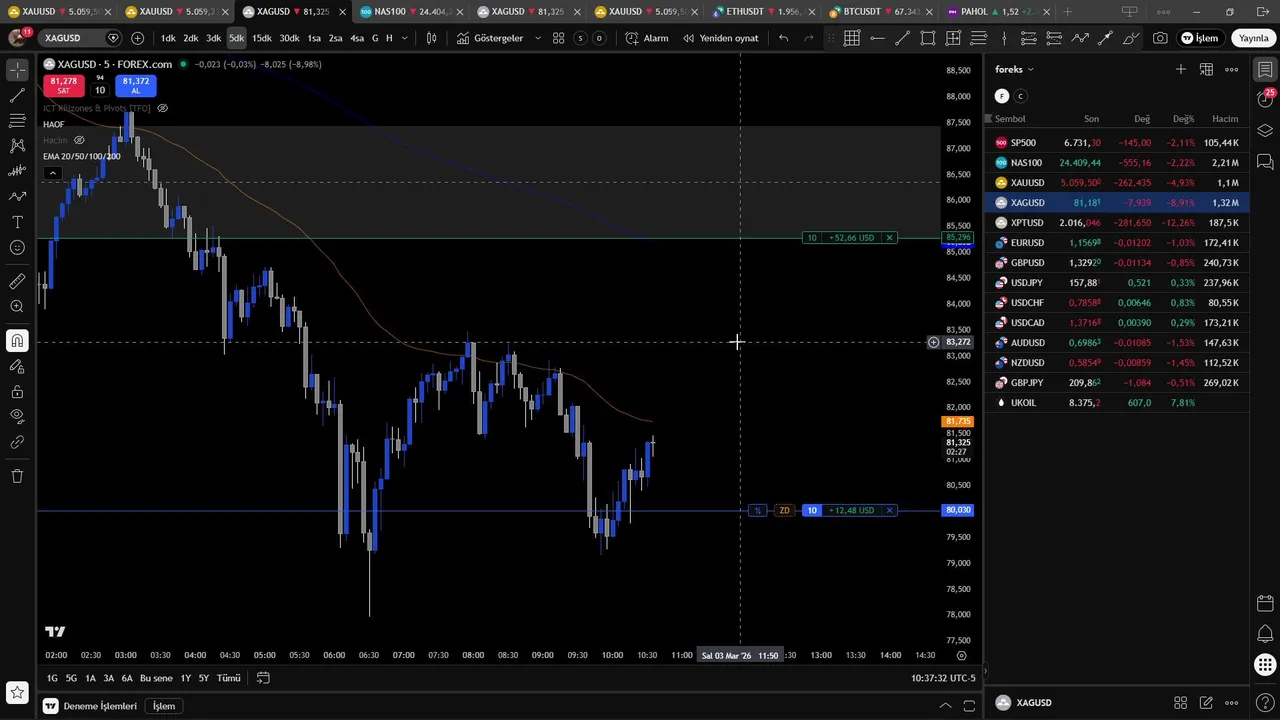
Task: Select the ruler measure tool
Action: (17, 282)
